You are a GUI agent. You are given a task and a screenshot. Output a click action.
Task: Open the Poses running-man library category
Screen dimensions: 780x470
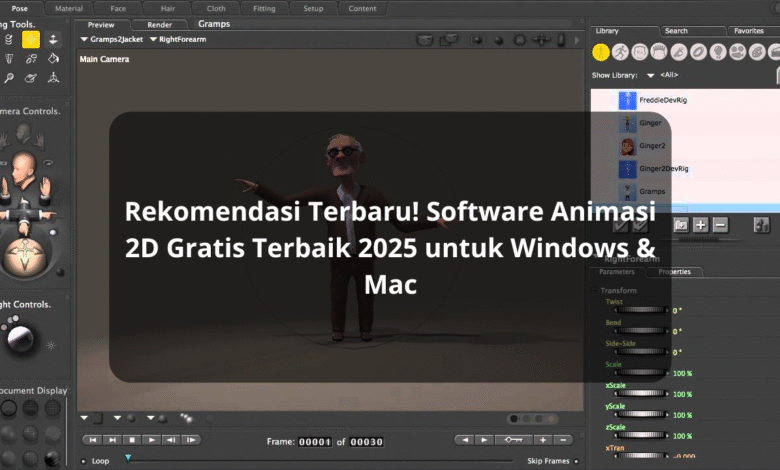point(620,52)
